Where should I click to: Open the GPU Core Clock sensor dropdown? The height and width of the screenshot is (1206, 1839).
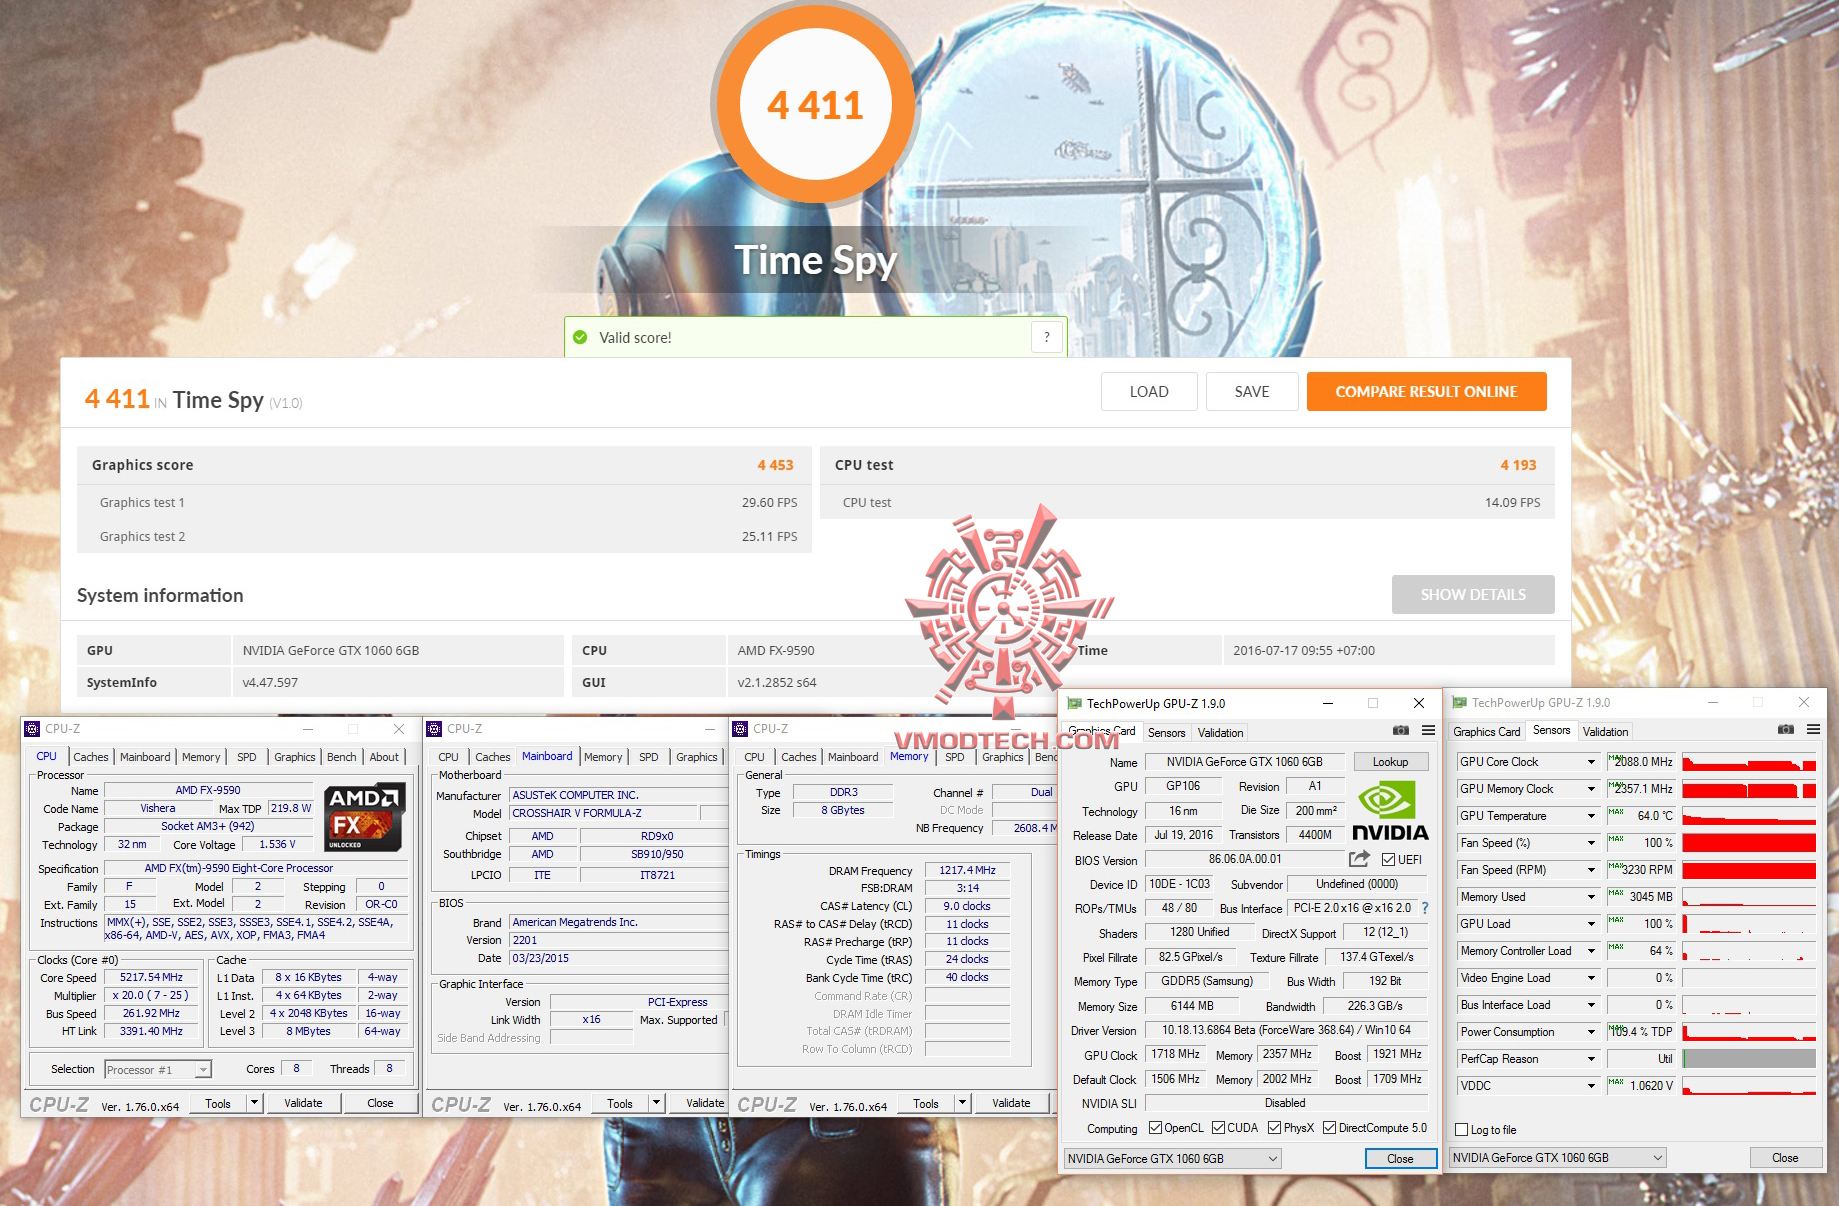tap(1591, 762)
